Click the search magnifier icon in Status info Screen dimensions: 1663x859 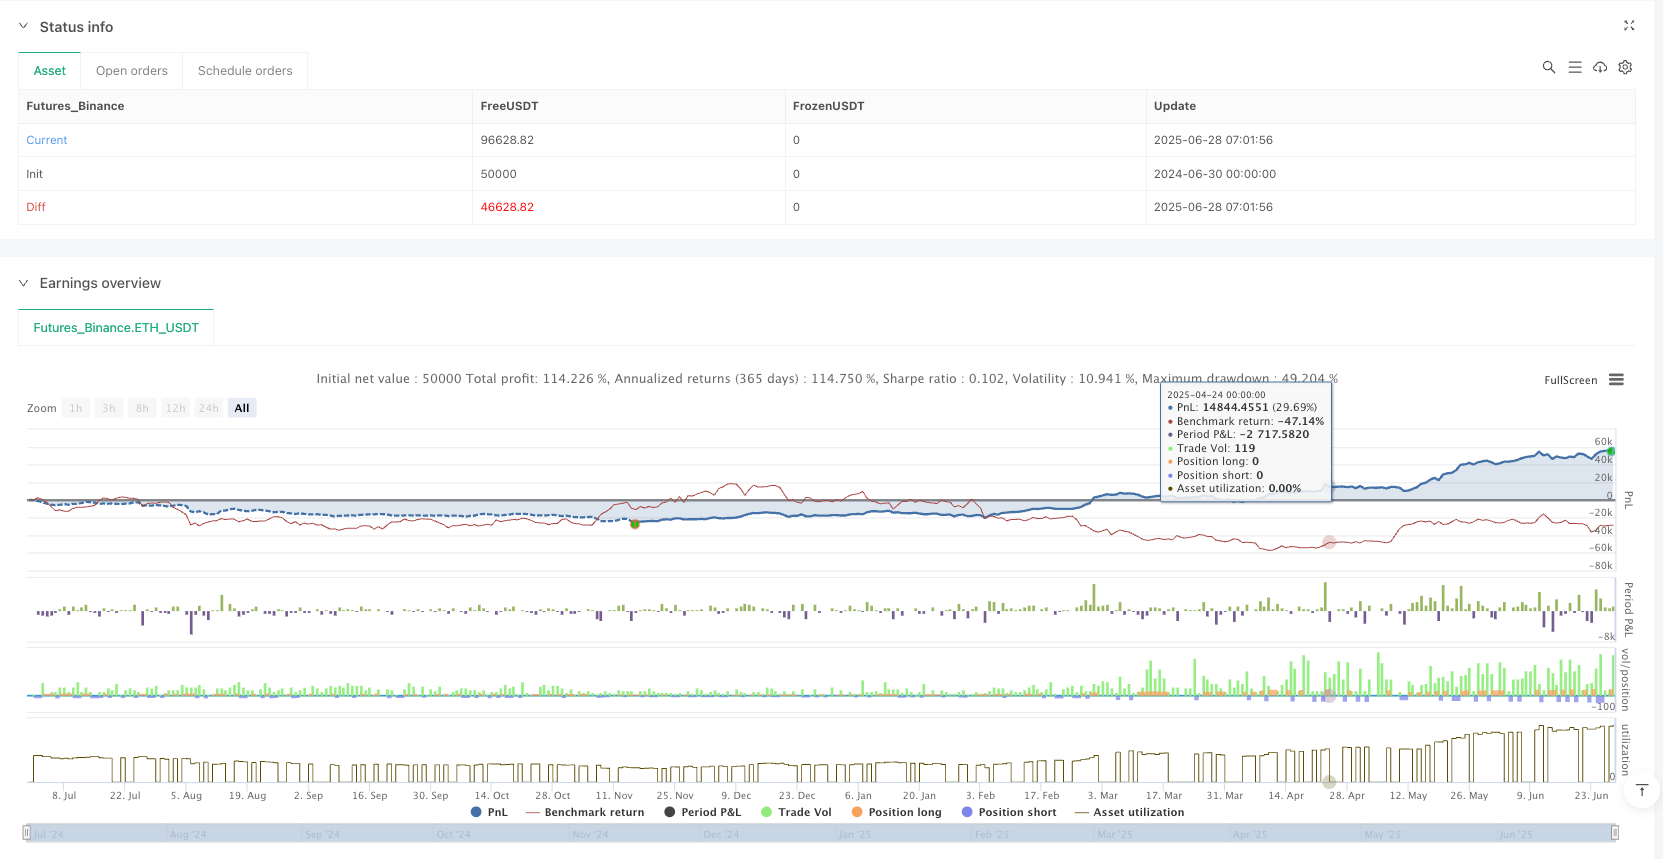[x=1548, y=67]
